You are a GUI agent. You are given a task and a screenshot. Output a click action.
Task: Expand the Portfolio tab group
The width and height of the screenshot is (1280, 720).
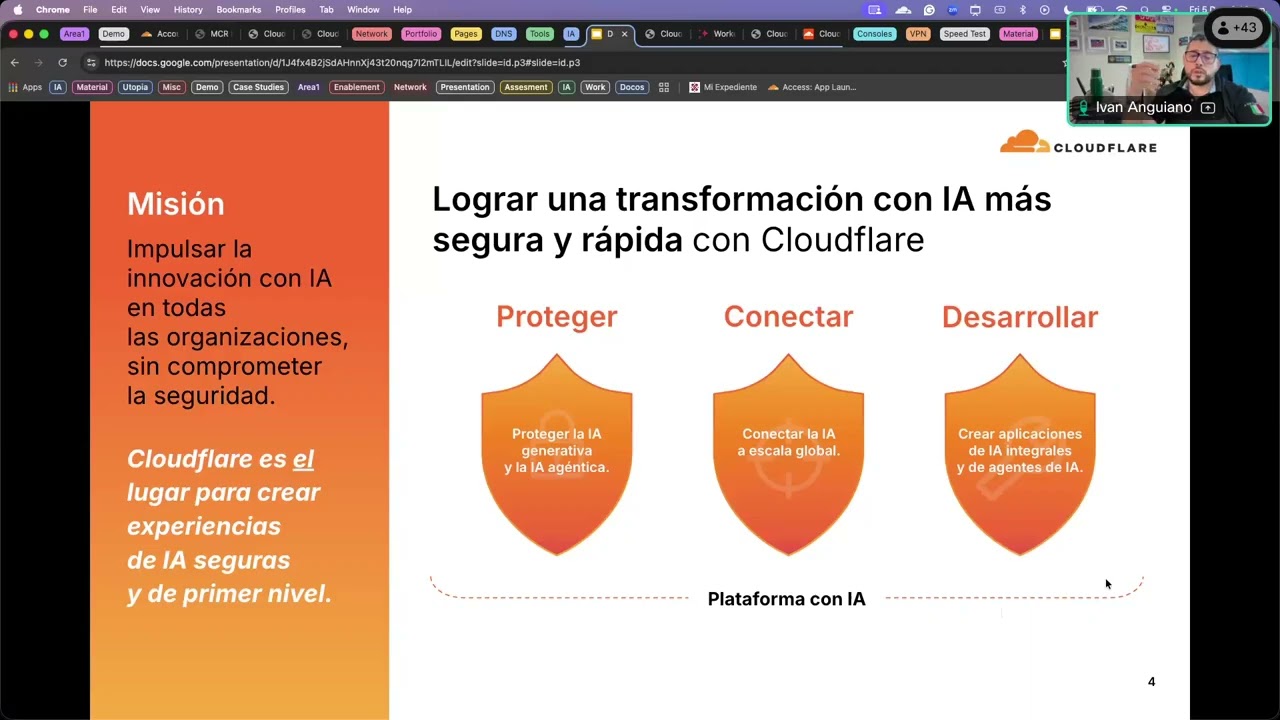pos(421,34)
